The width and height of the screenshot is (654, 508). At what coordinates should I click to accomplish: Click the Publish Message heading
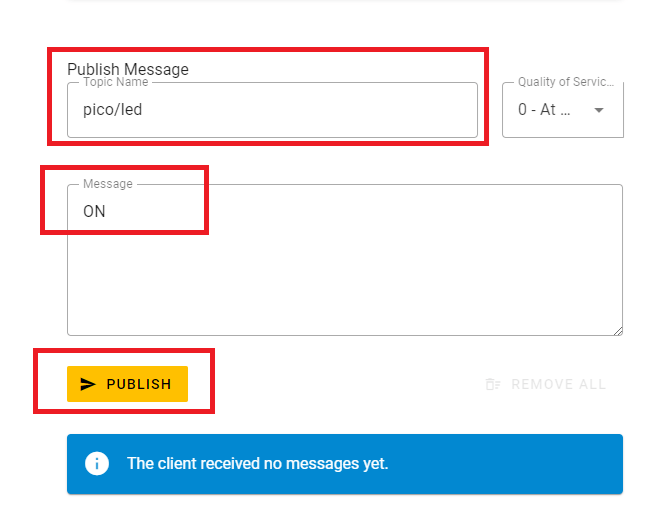click(128, 69)
